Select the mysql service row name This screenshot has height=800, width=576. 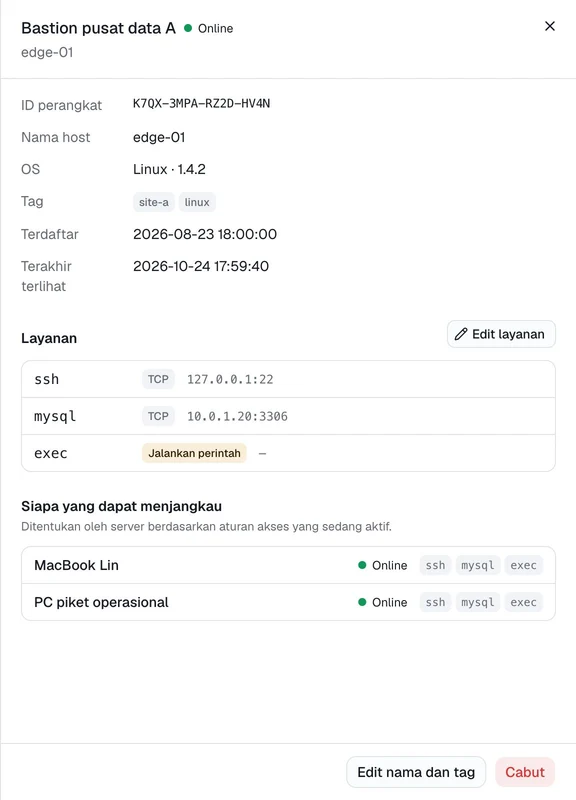coord(55,416)
